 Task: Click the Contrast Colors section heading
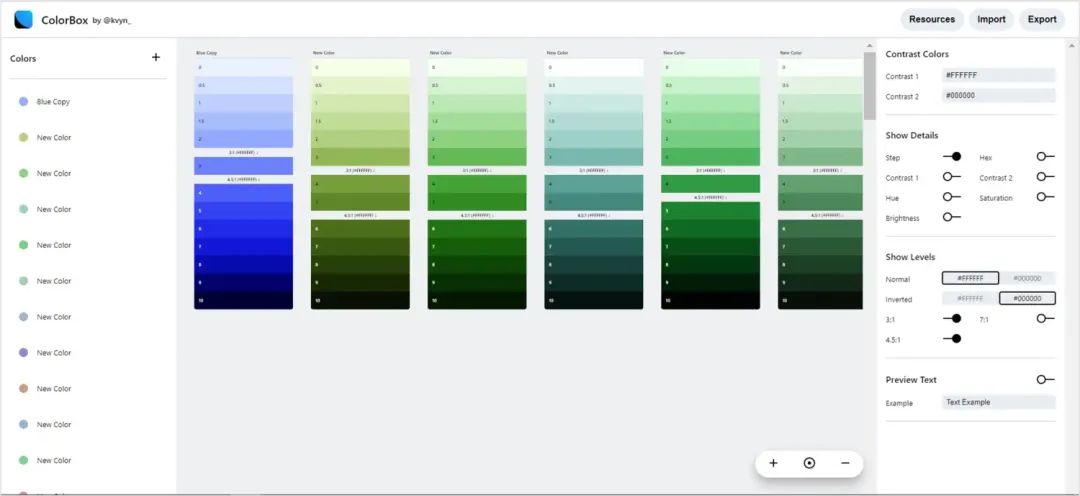point(917,54)
